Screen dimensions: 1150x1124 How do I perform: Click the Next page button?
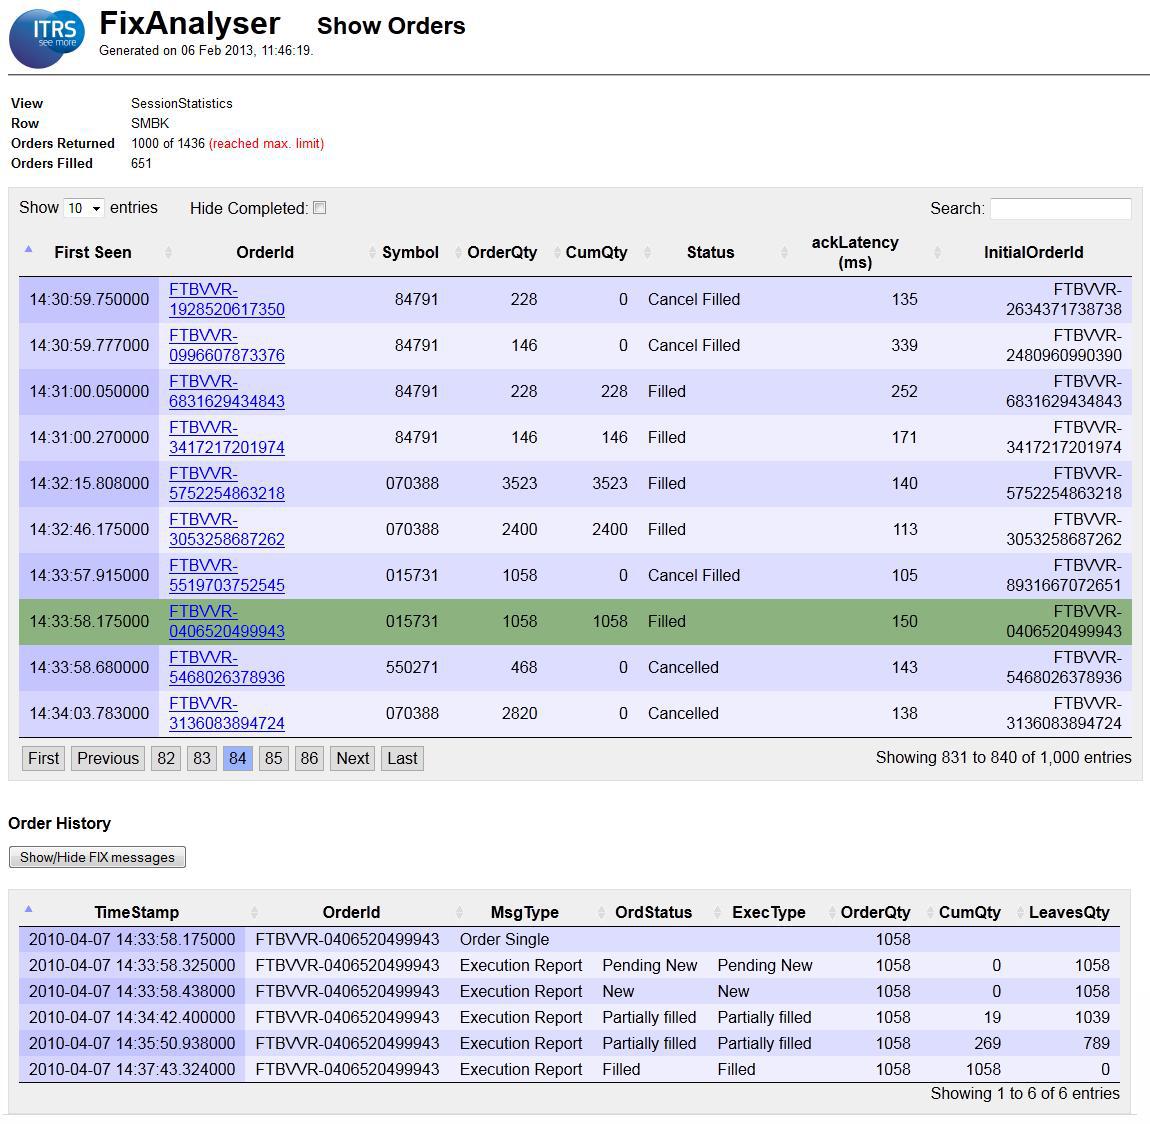point(352,758)
